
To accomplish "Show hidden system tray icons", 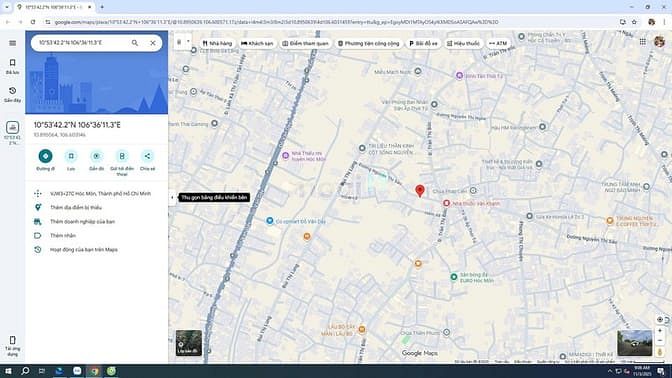I will [x=610, y=371].
